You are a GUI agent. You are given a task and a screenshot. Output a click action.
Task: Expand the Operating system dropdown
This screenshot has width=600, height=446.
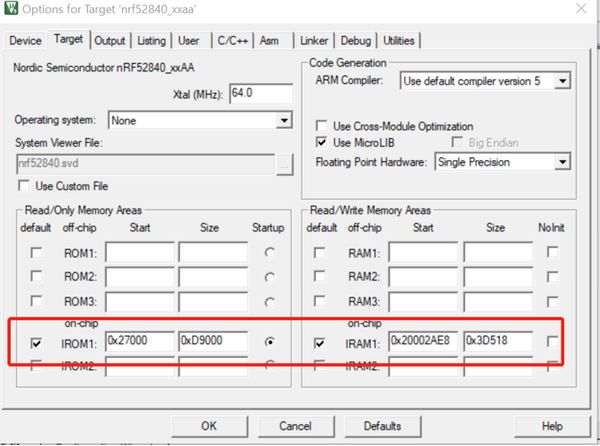point(284,120)
